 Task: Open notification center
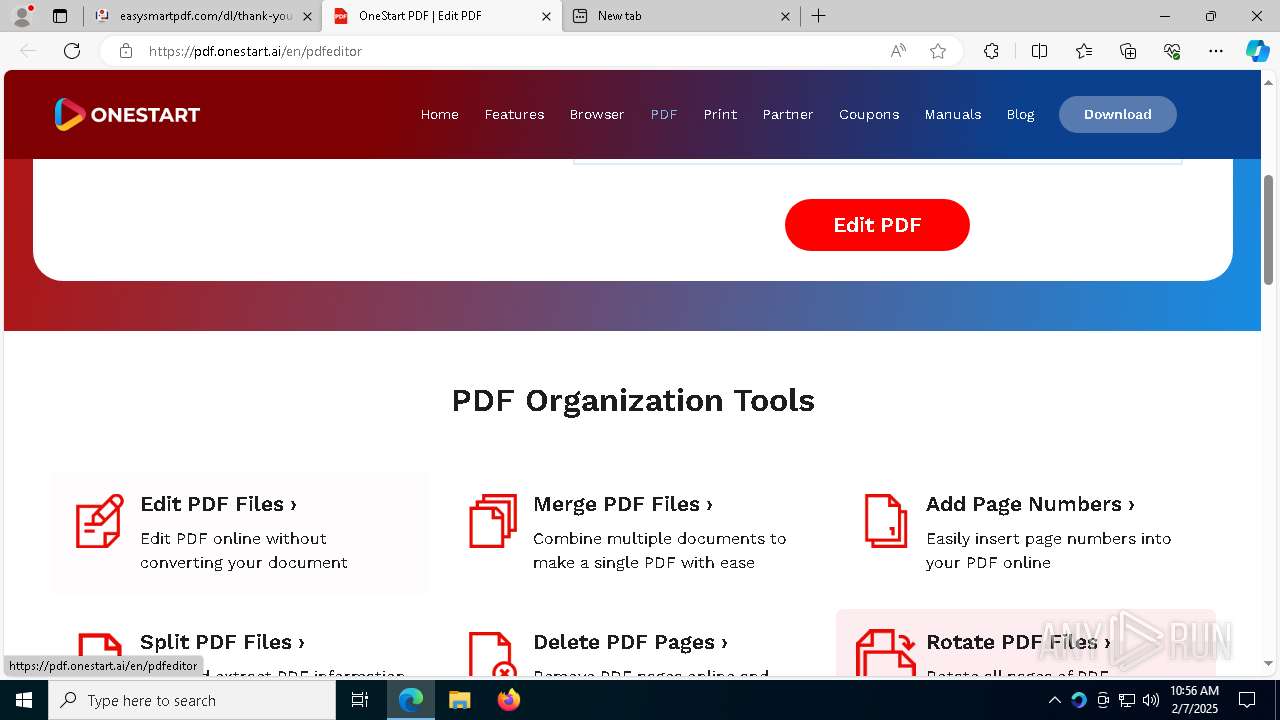pos(1247,700)
